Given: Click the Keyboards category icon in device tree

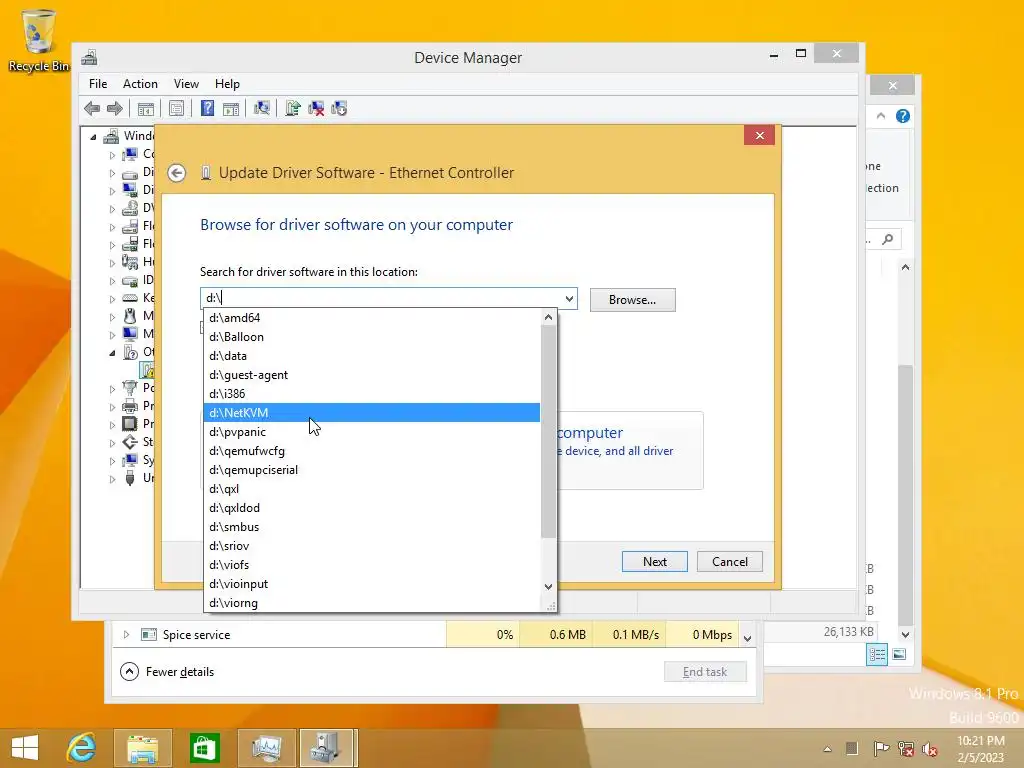Looking at the screenshot, I should (x=131, y=298).
